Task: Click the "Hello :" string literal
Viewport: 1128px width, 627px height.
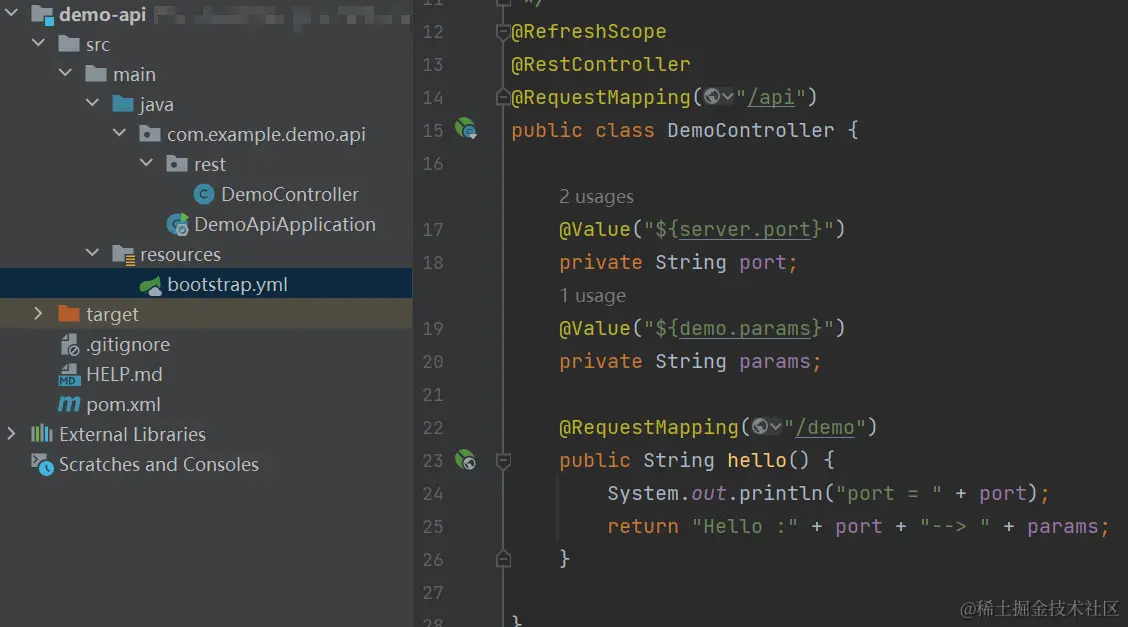Action: point(745,526)
